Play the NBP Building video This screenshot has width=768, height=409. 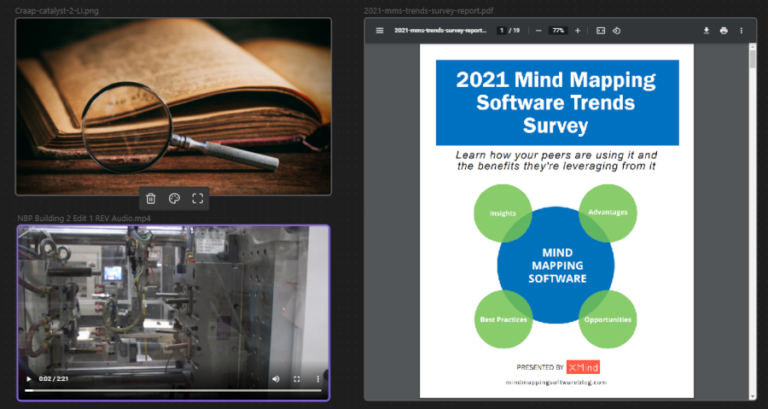click(x=28, y=379)
